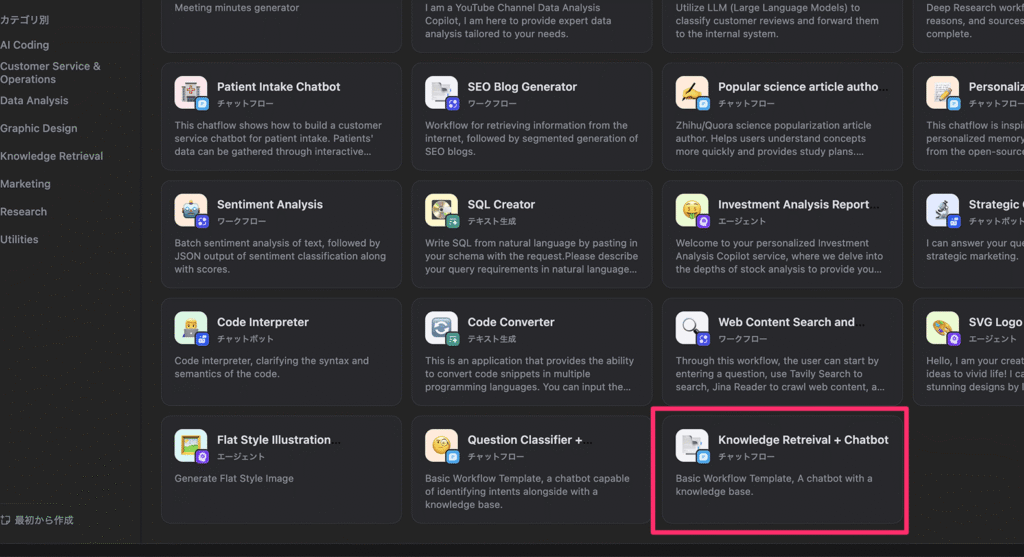
Task: Select the Customer Service & Operations category
Action: [x=50, y=73]
